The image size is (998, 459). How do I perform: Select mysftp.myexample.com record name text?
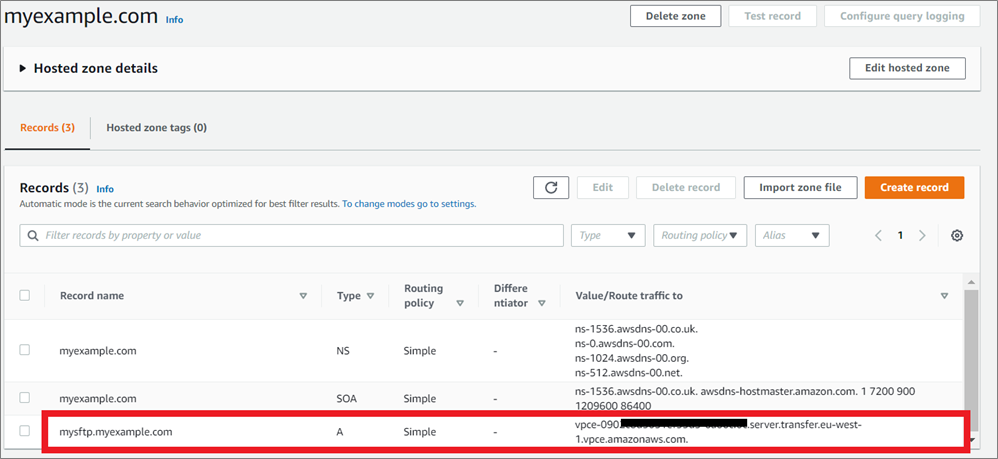[116, 432]
